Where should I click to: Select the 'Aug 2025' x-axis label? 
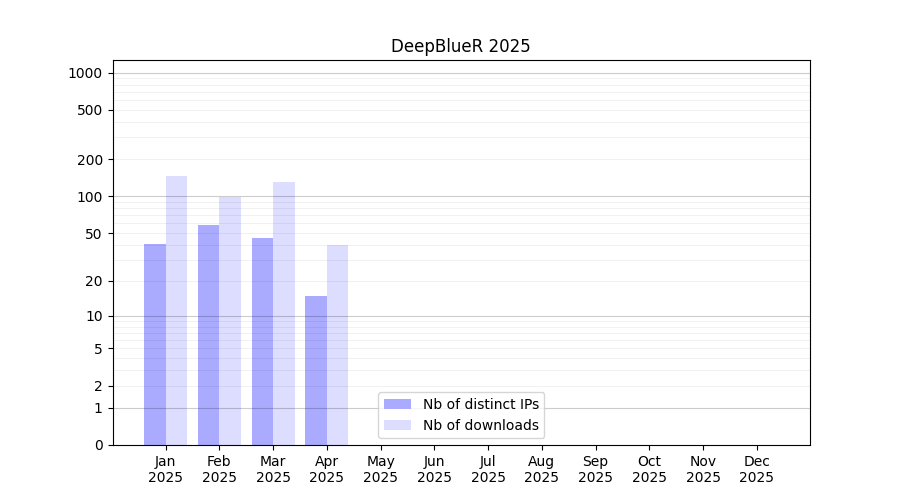click(x=541, y=469)
